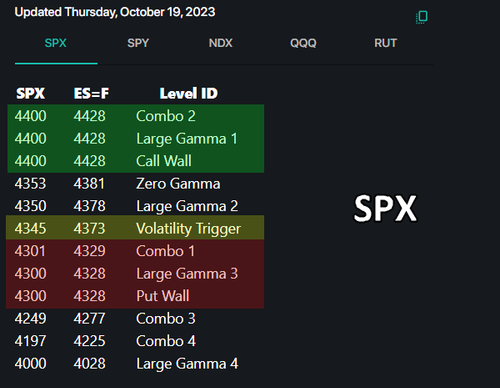
Task: Click the active SPX tab
Action: click(x=56, y=43)
